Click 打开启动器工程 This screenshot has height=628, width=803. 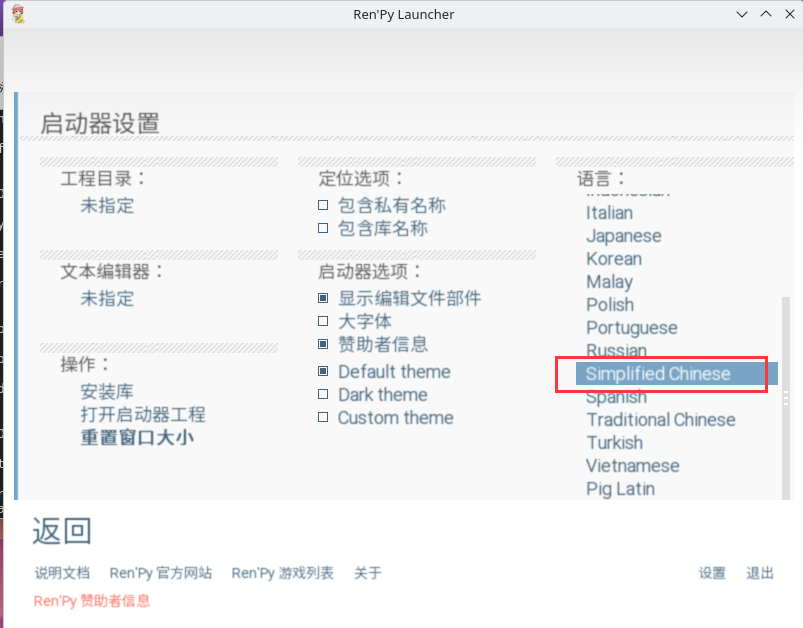pos(143,414)
